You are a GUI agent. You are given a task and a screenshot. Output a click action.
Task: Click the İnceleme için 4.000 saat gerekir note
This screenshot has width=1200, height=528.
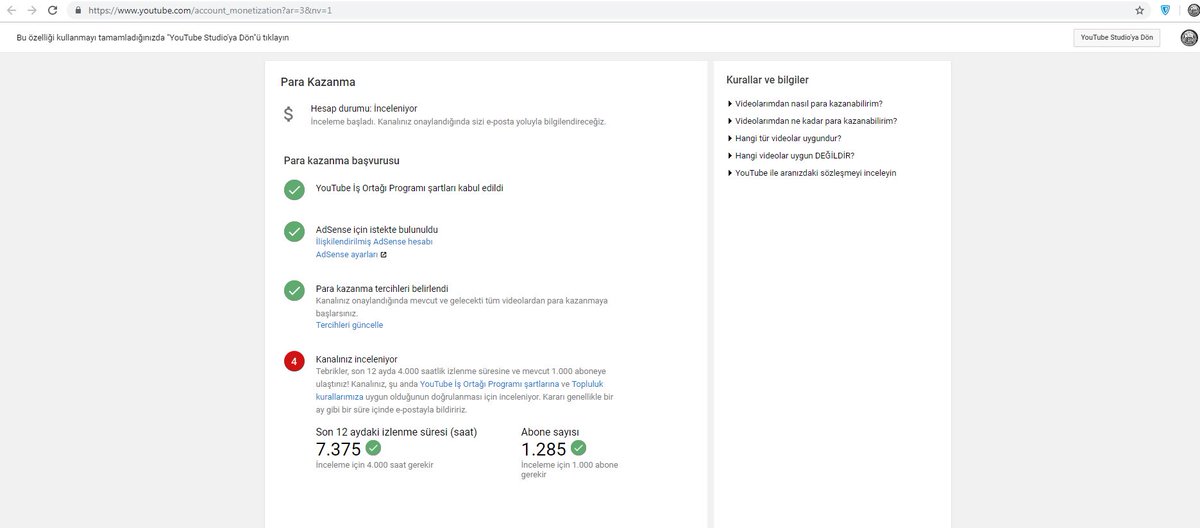375,465
